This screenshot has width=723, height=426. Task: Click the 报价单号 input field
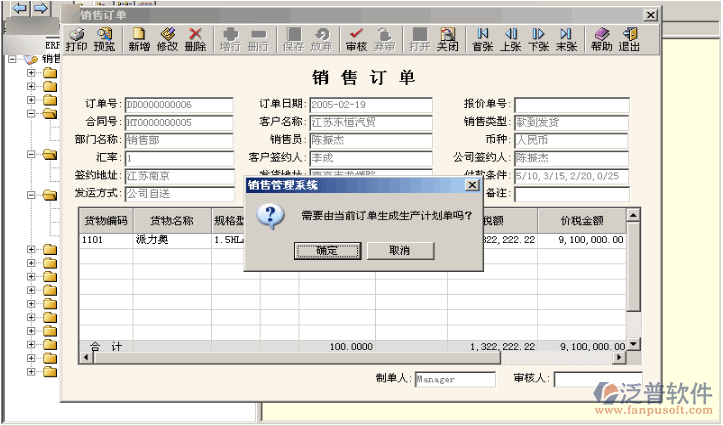[571, 105]
